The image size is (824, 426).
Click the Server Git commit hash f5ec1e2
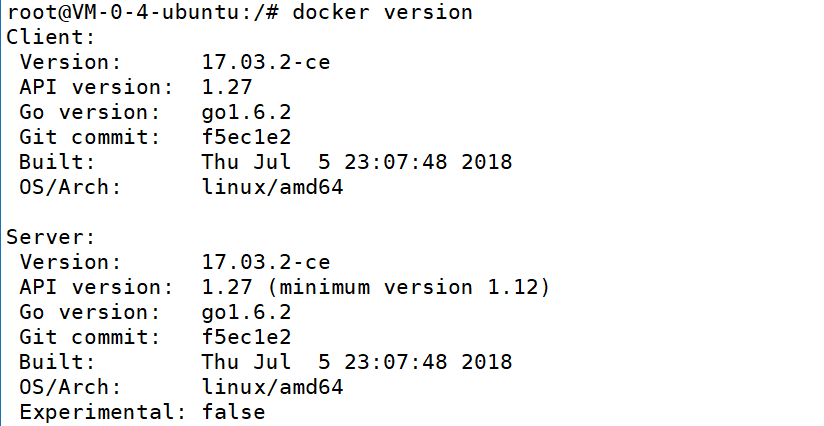click(246, 337)
